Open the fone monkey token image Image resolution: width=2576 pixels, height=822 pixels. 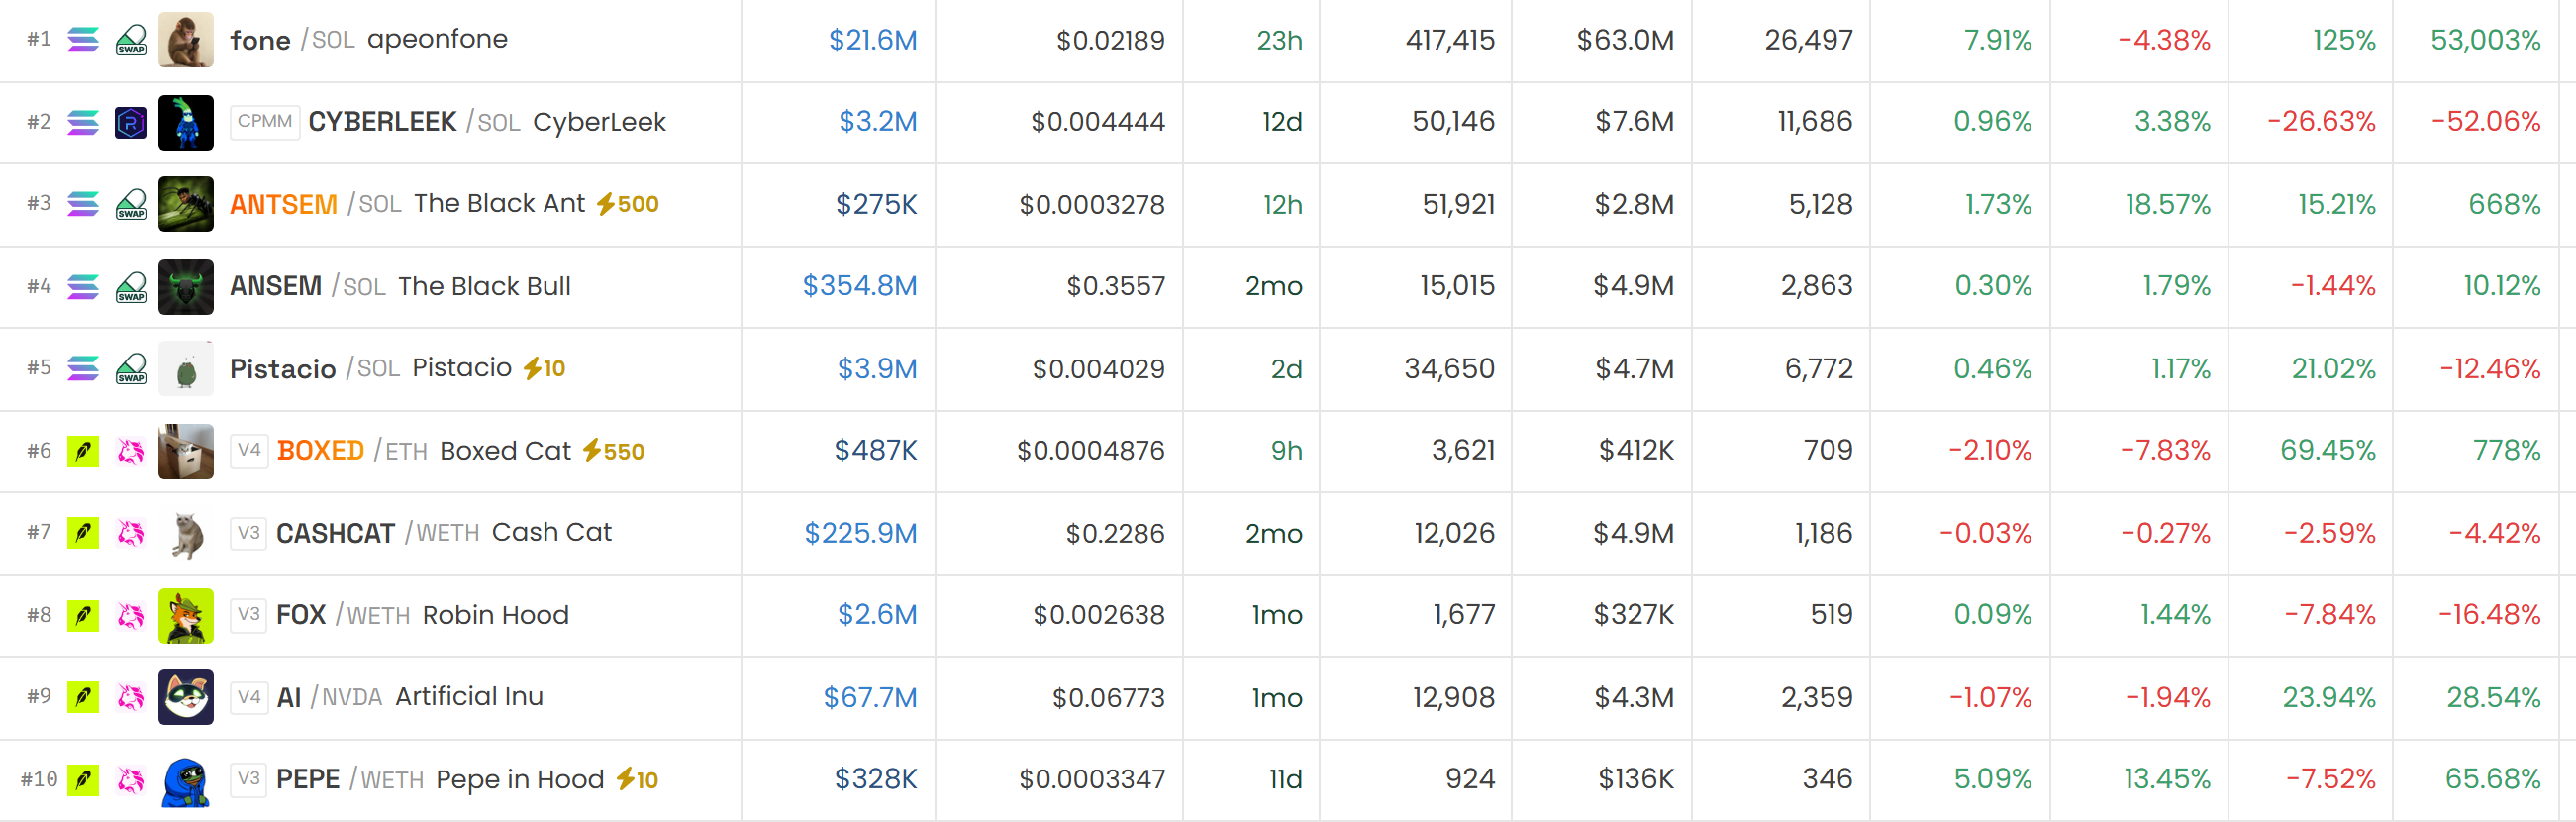186,40
